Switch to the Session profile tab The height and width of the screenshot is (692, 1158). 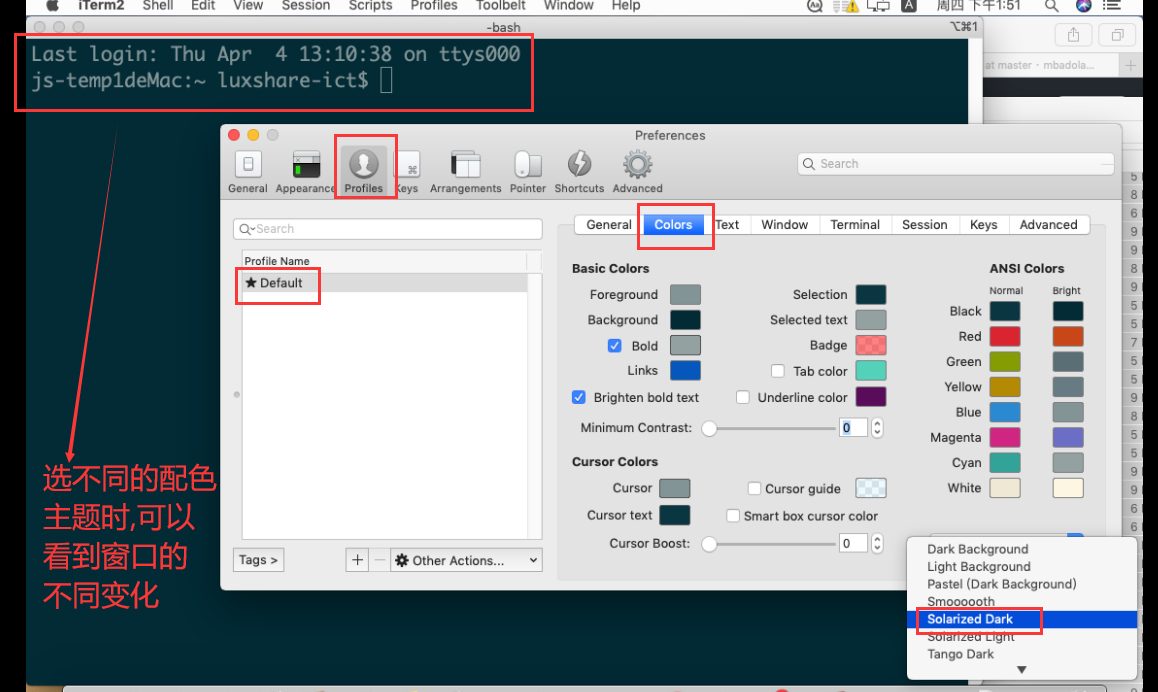click(925, 225)
